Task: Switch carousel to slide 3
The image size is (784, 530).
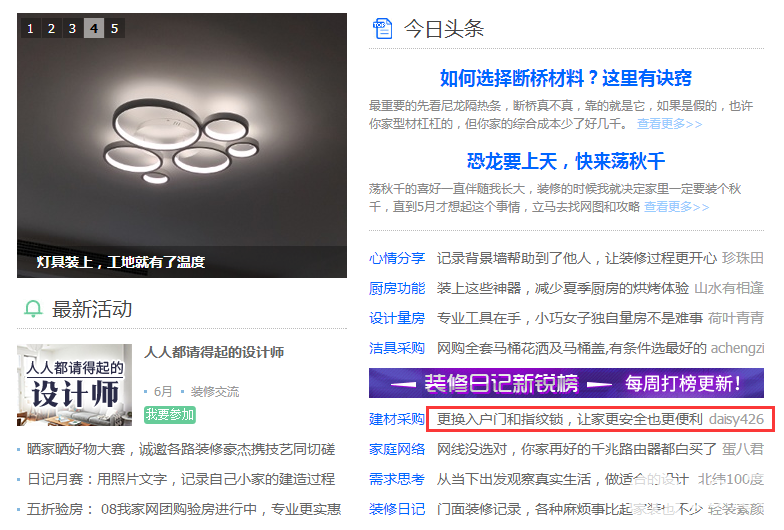Action: [x=72, y=28]
